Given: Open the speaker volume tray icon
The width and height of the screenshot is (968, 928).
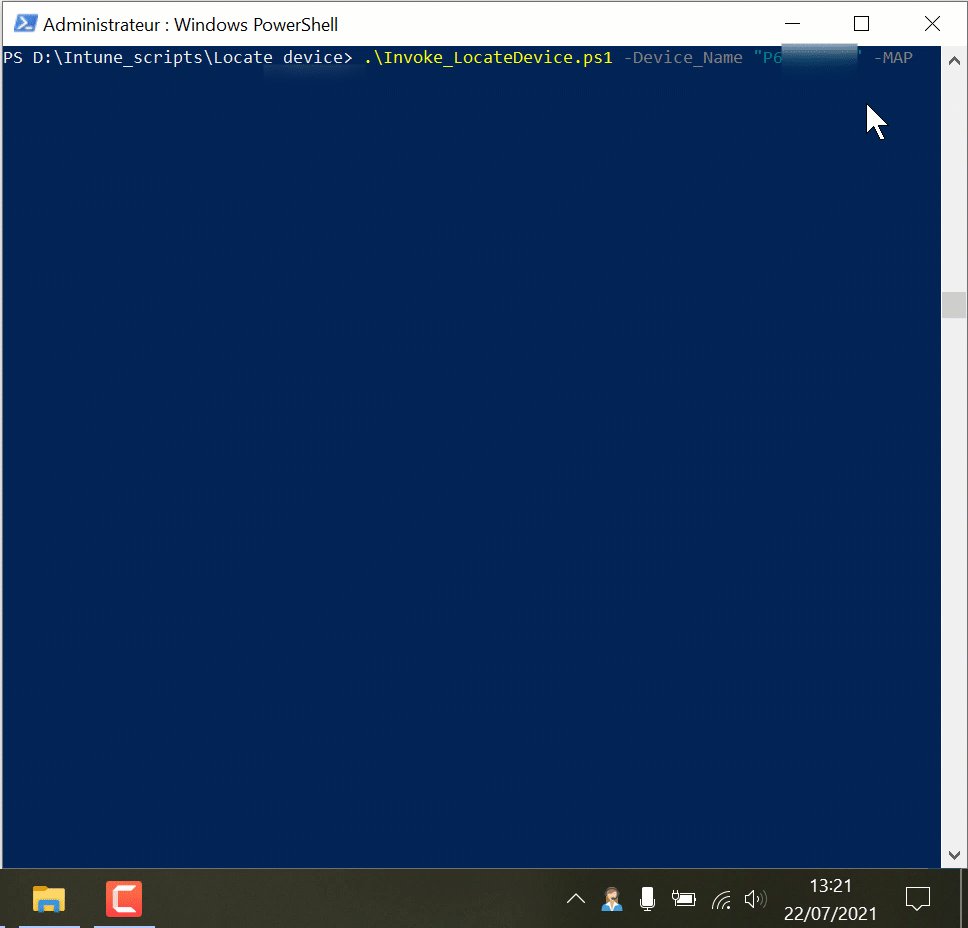Looking at the screenshot, I should 755,899.
